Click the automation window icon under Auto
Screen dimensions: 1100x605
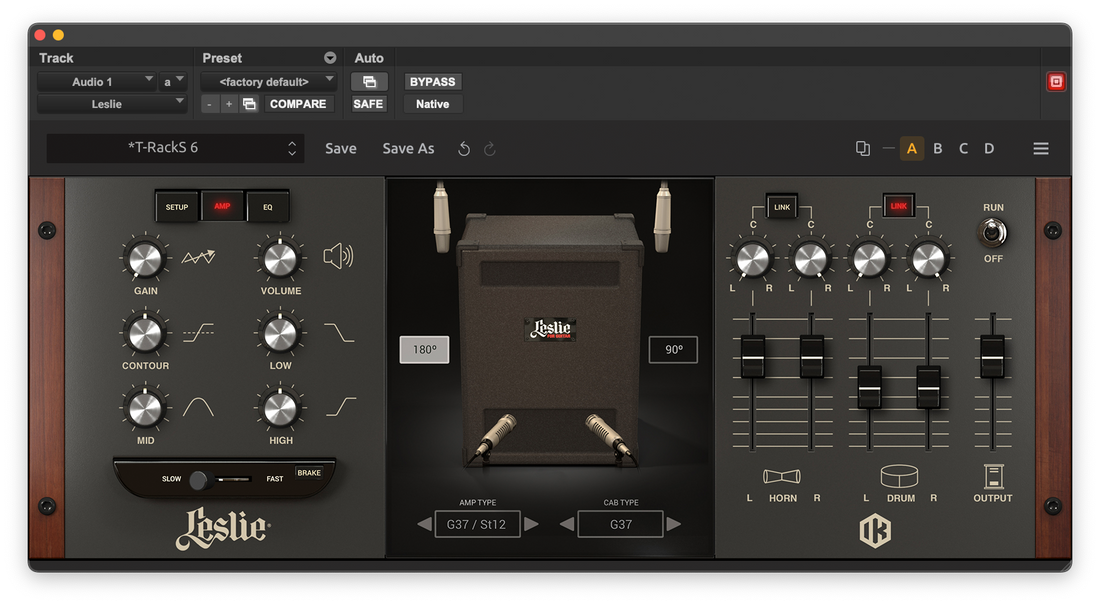pos(369,81)
